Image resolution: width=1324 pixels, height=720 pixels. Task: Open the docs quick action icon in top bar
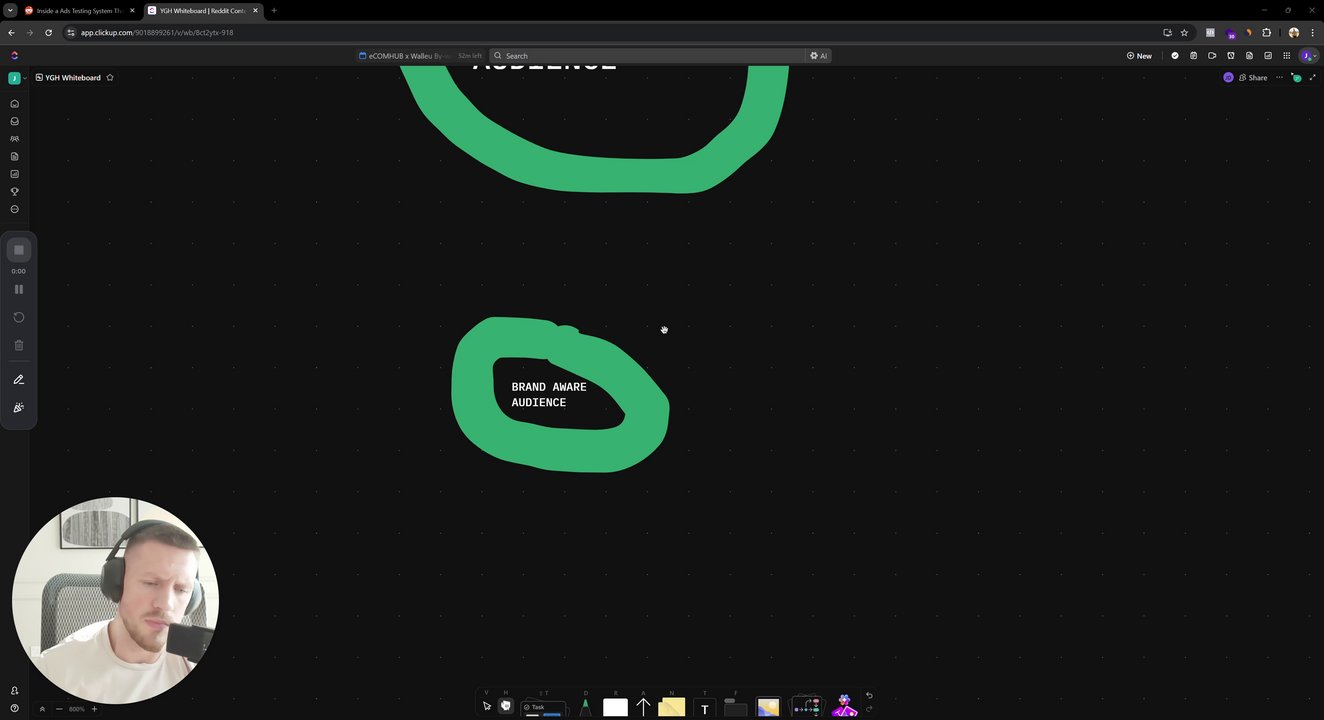click(x=1249, y=56)
